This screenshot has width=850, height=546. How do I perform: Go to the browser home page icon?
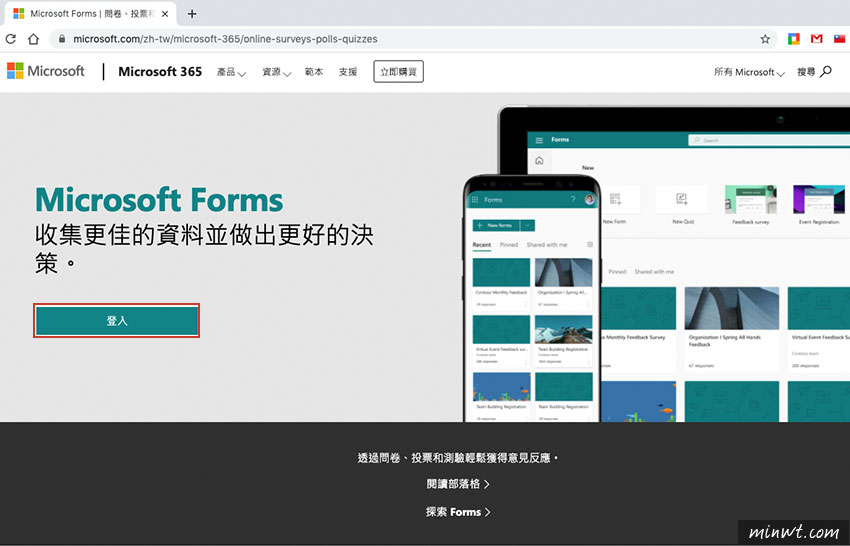[x=33, y=38]
